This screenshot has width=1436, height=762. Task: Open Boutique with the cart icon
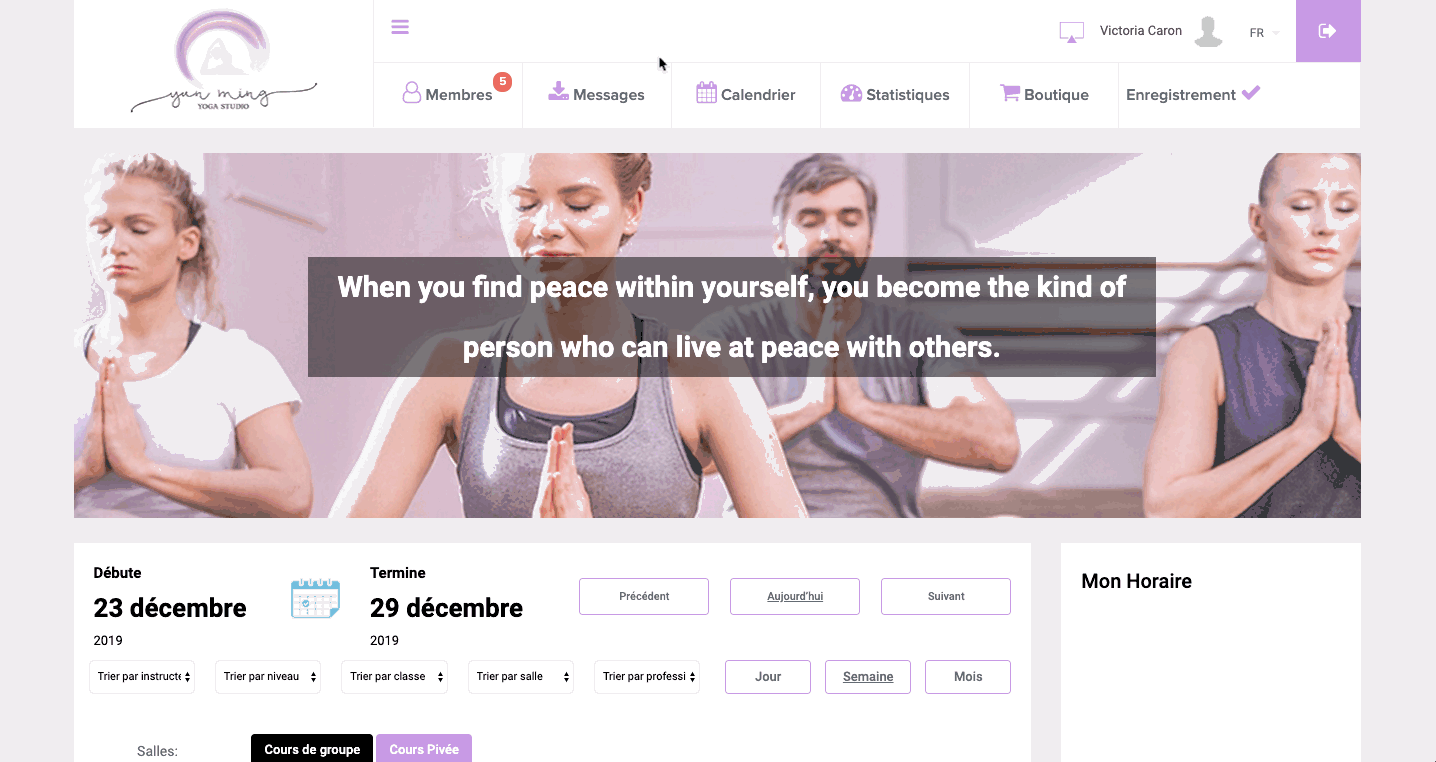click(1044, 95)
